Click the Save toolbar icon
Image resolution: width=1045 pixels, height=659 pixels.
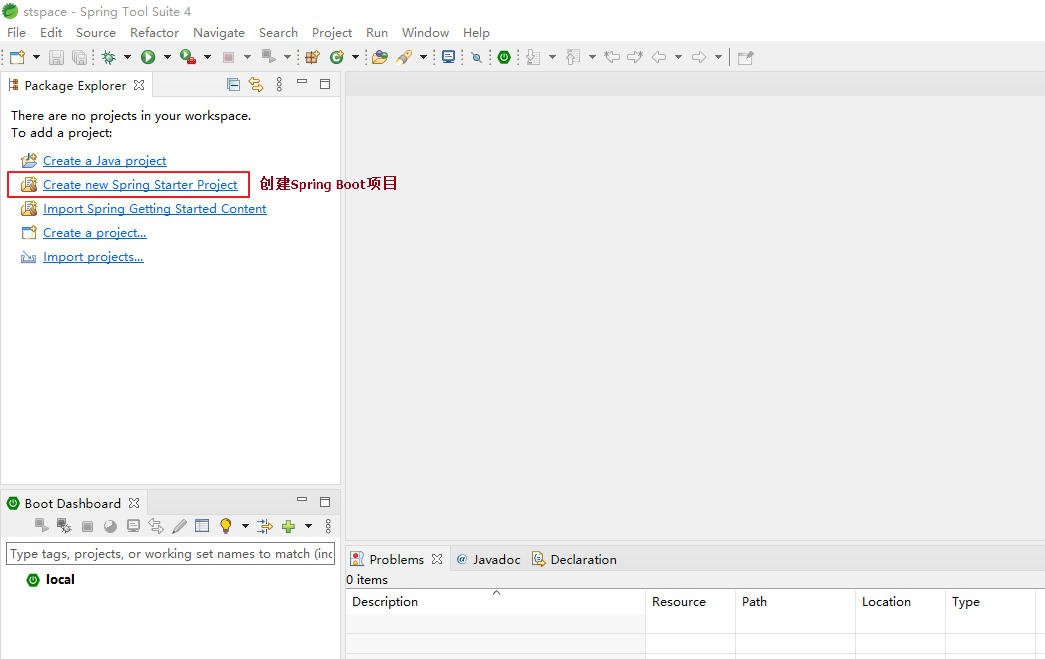tap(56, 57)
